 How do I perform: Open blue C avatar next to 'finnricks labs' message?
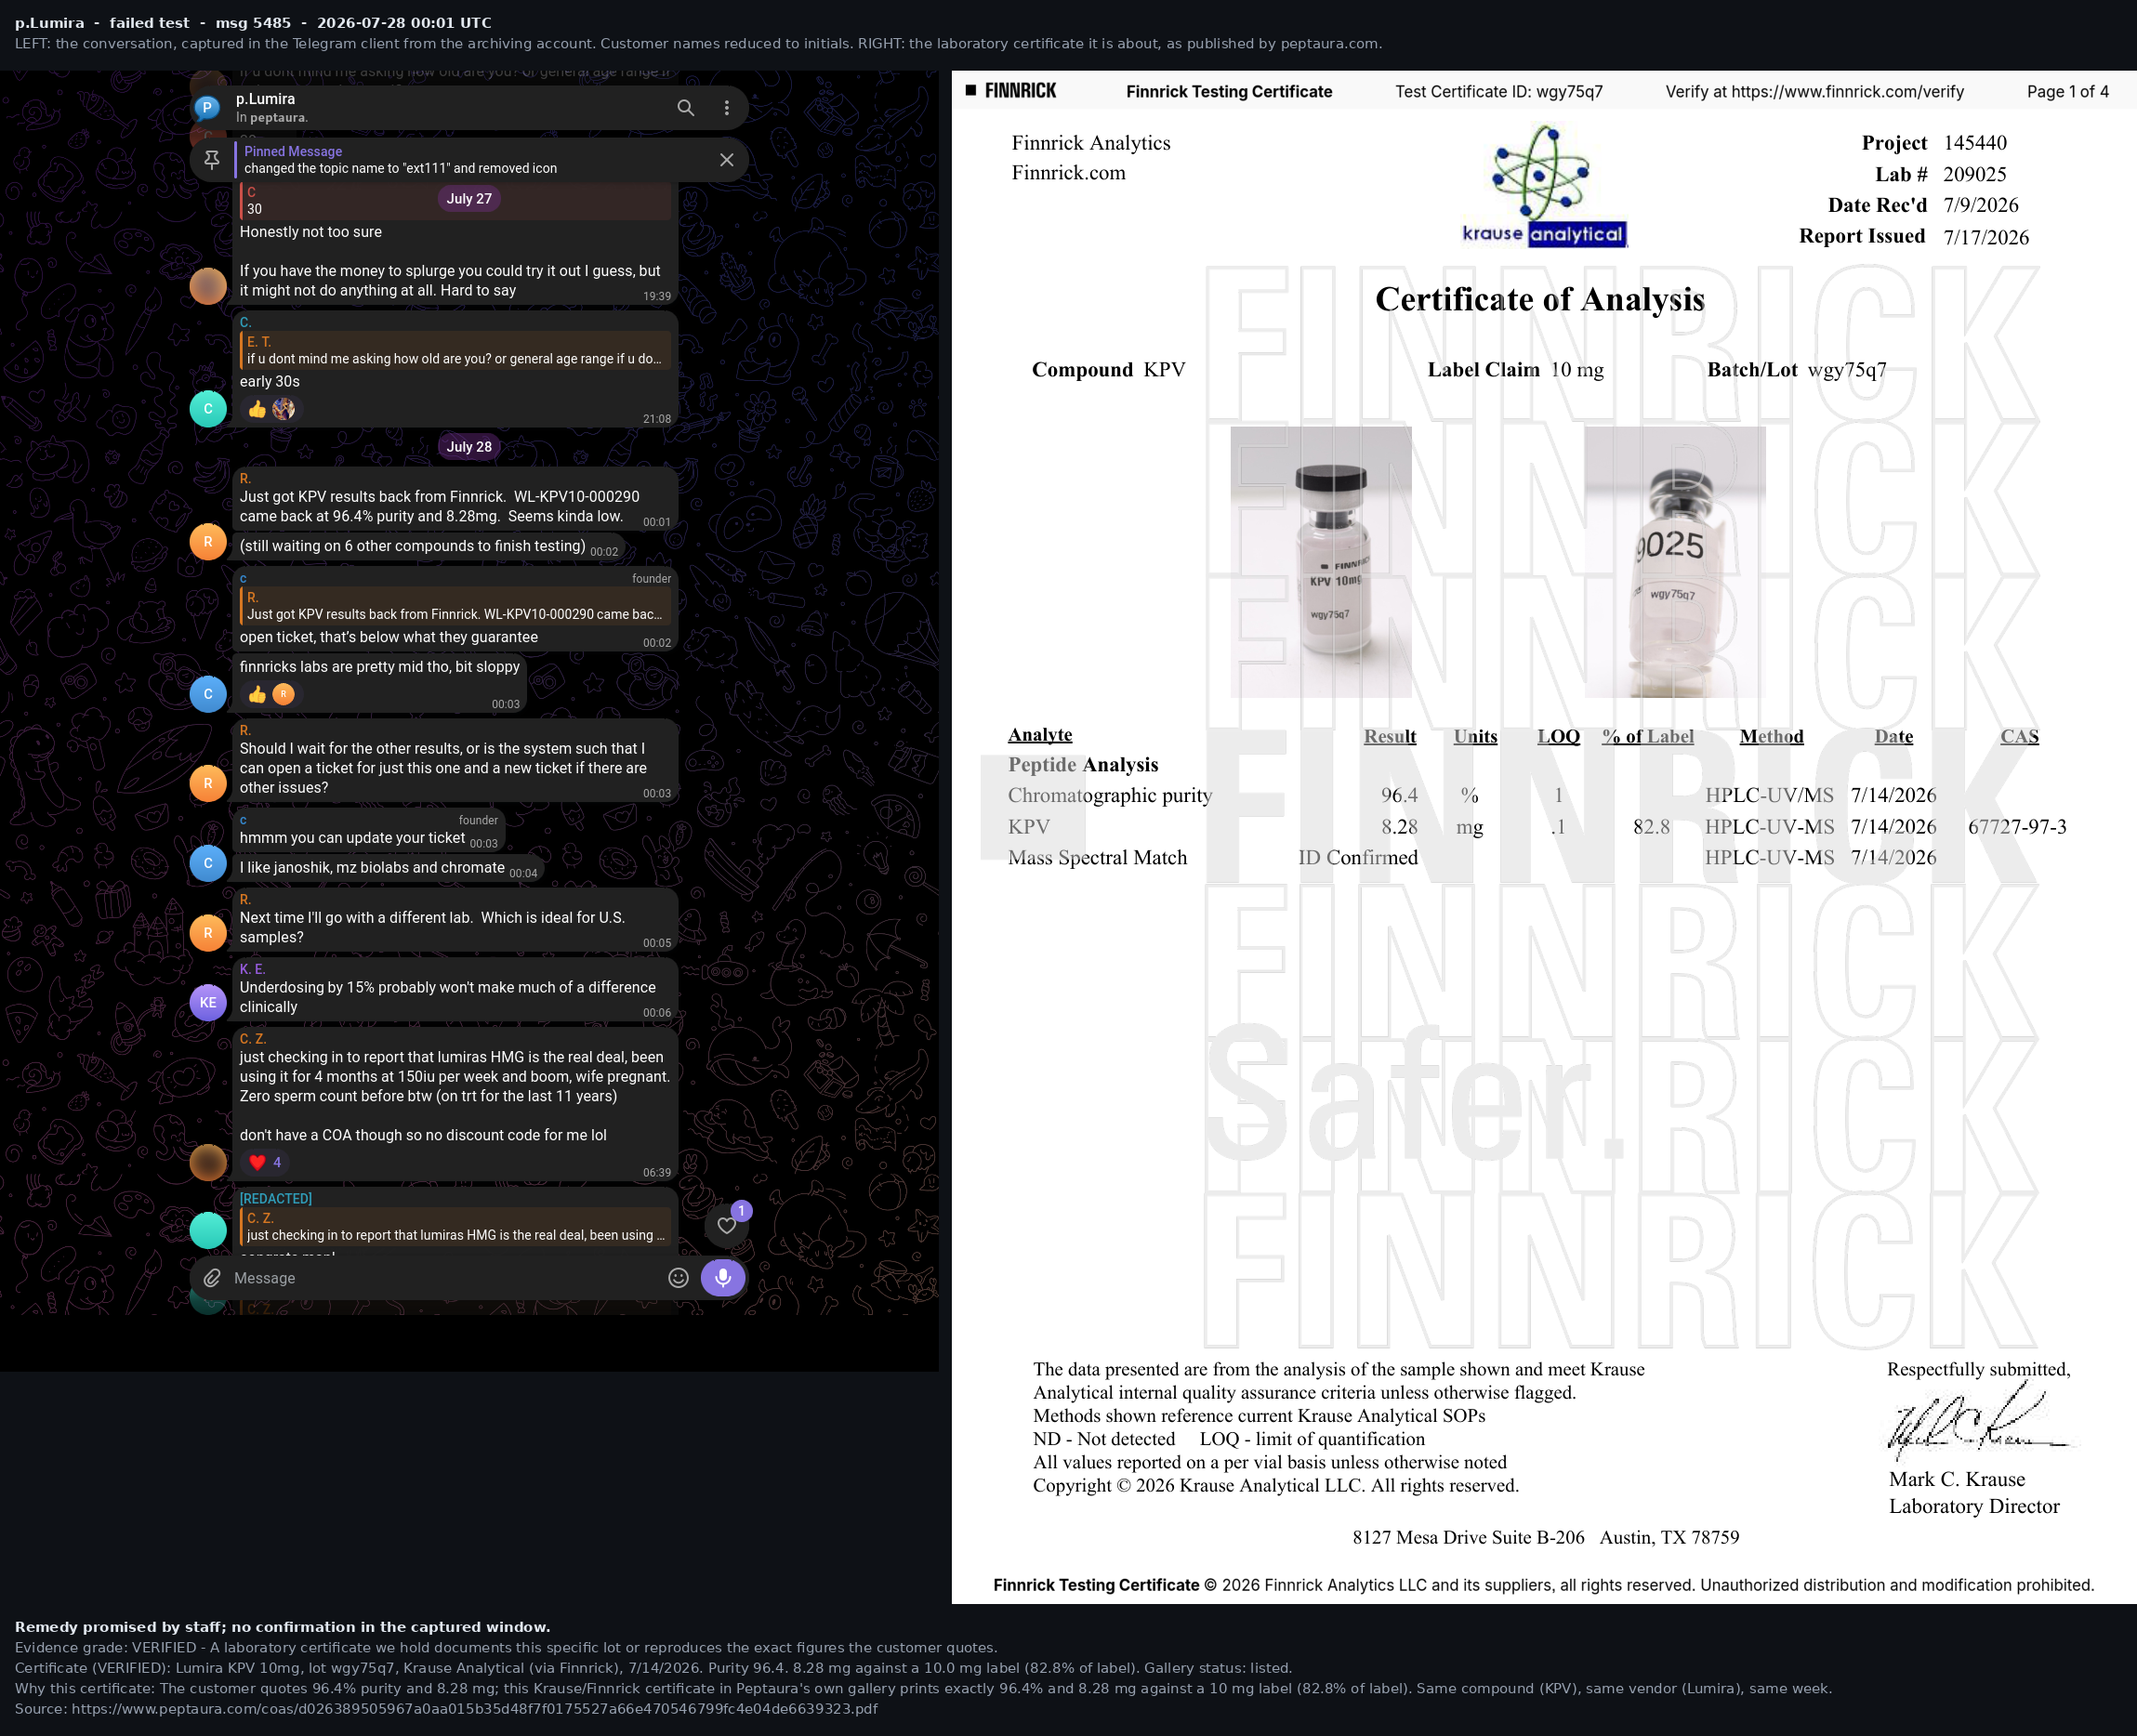(x=208, y=694)
